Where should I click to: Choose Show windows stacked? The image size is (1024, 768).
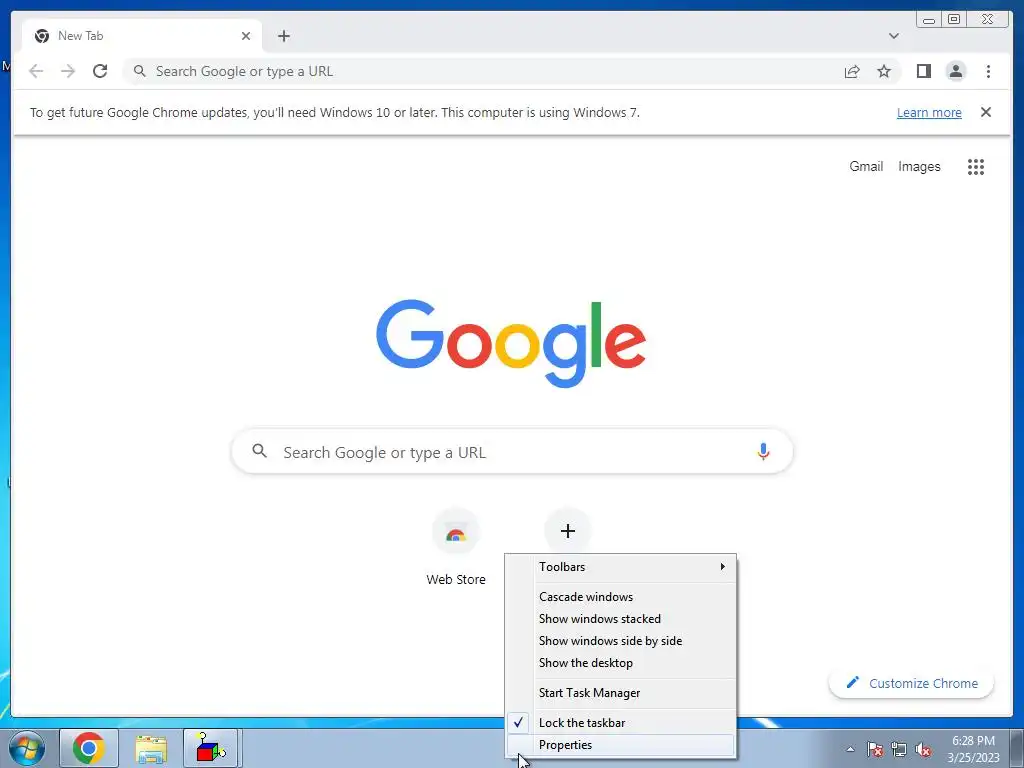(620, 618)
